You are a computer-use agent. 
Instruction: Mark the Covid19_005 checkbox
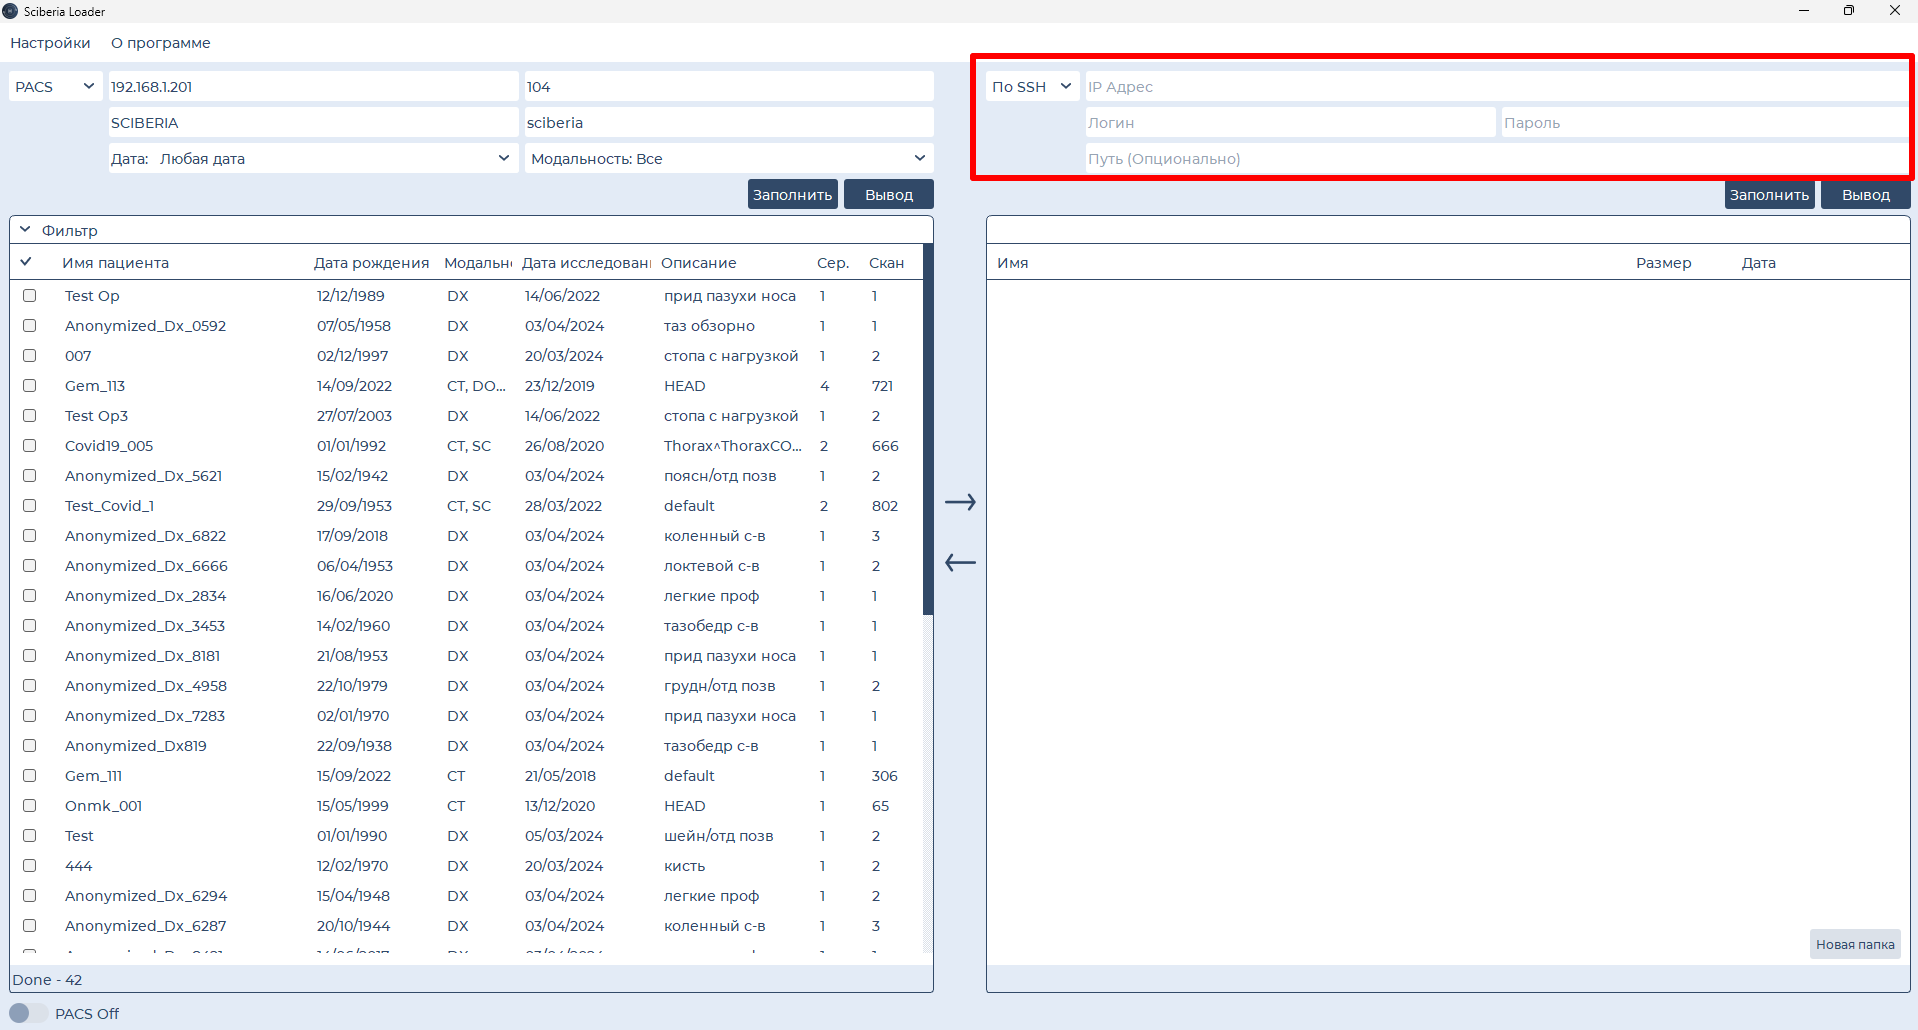coord(29,446)
